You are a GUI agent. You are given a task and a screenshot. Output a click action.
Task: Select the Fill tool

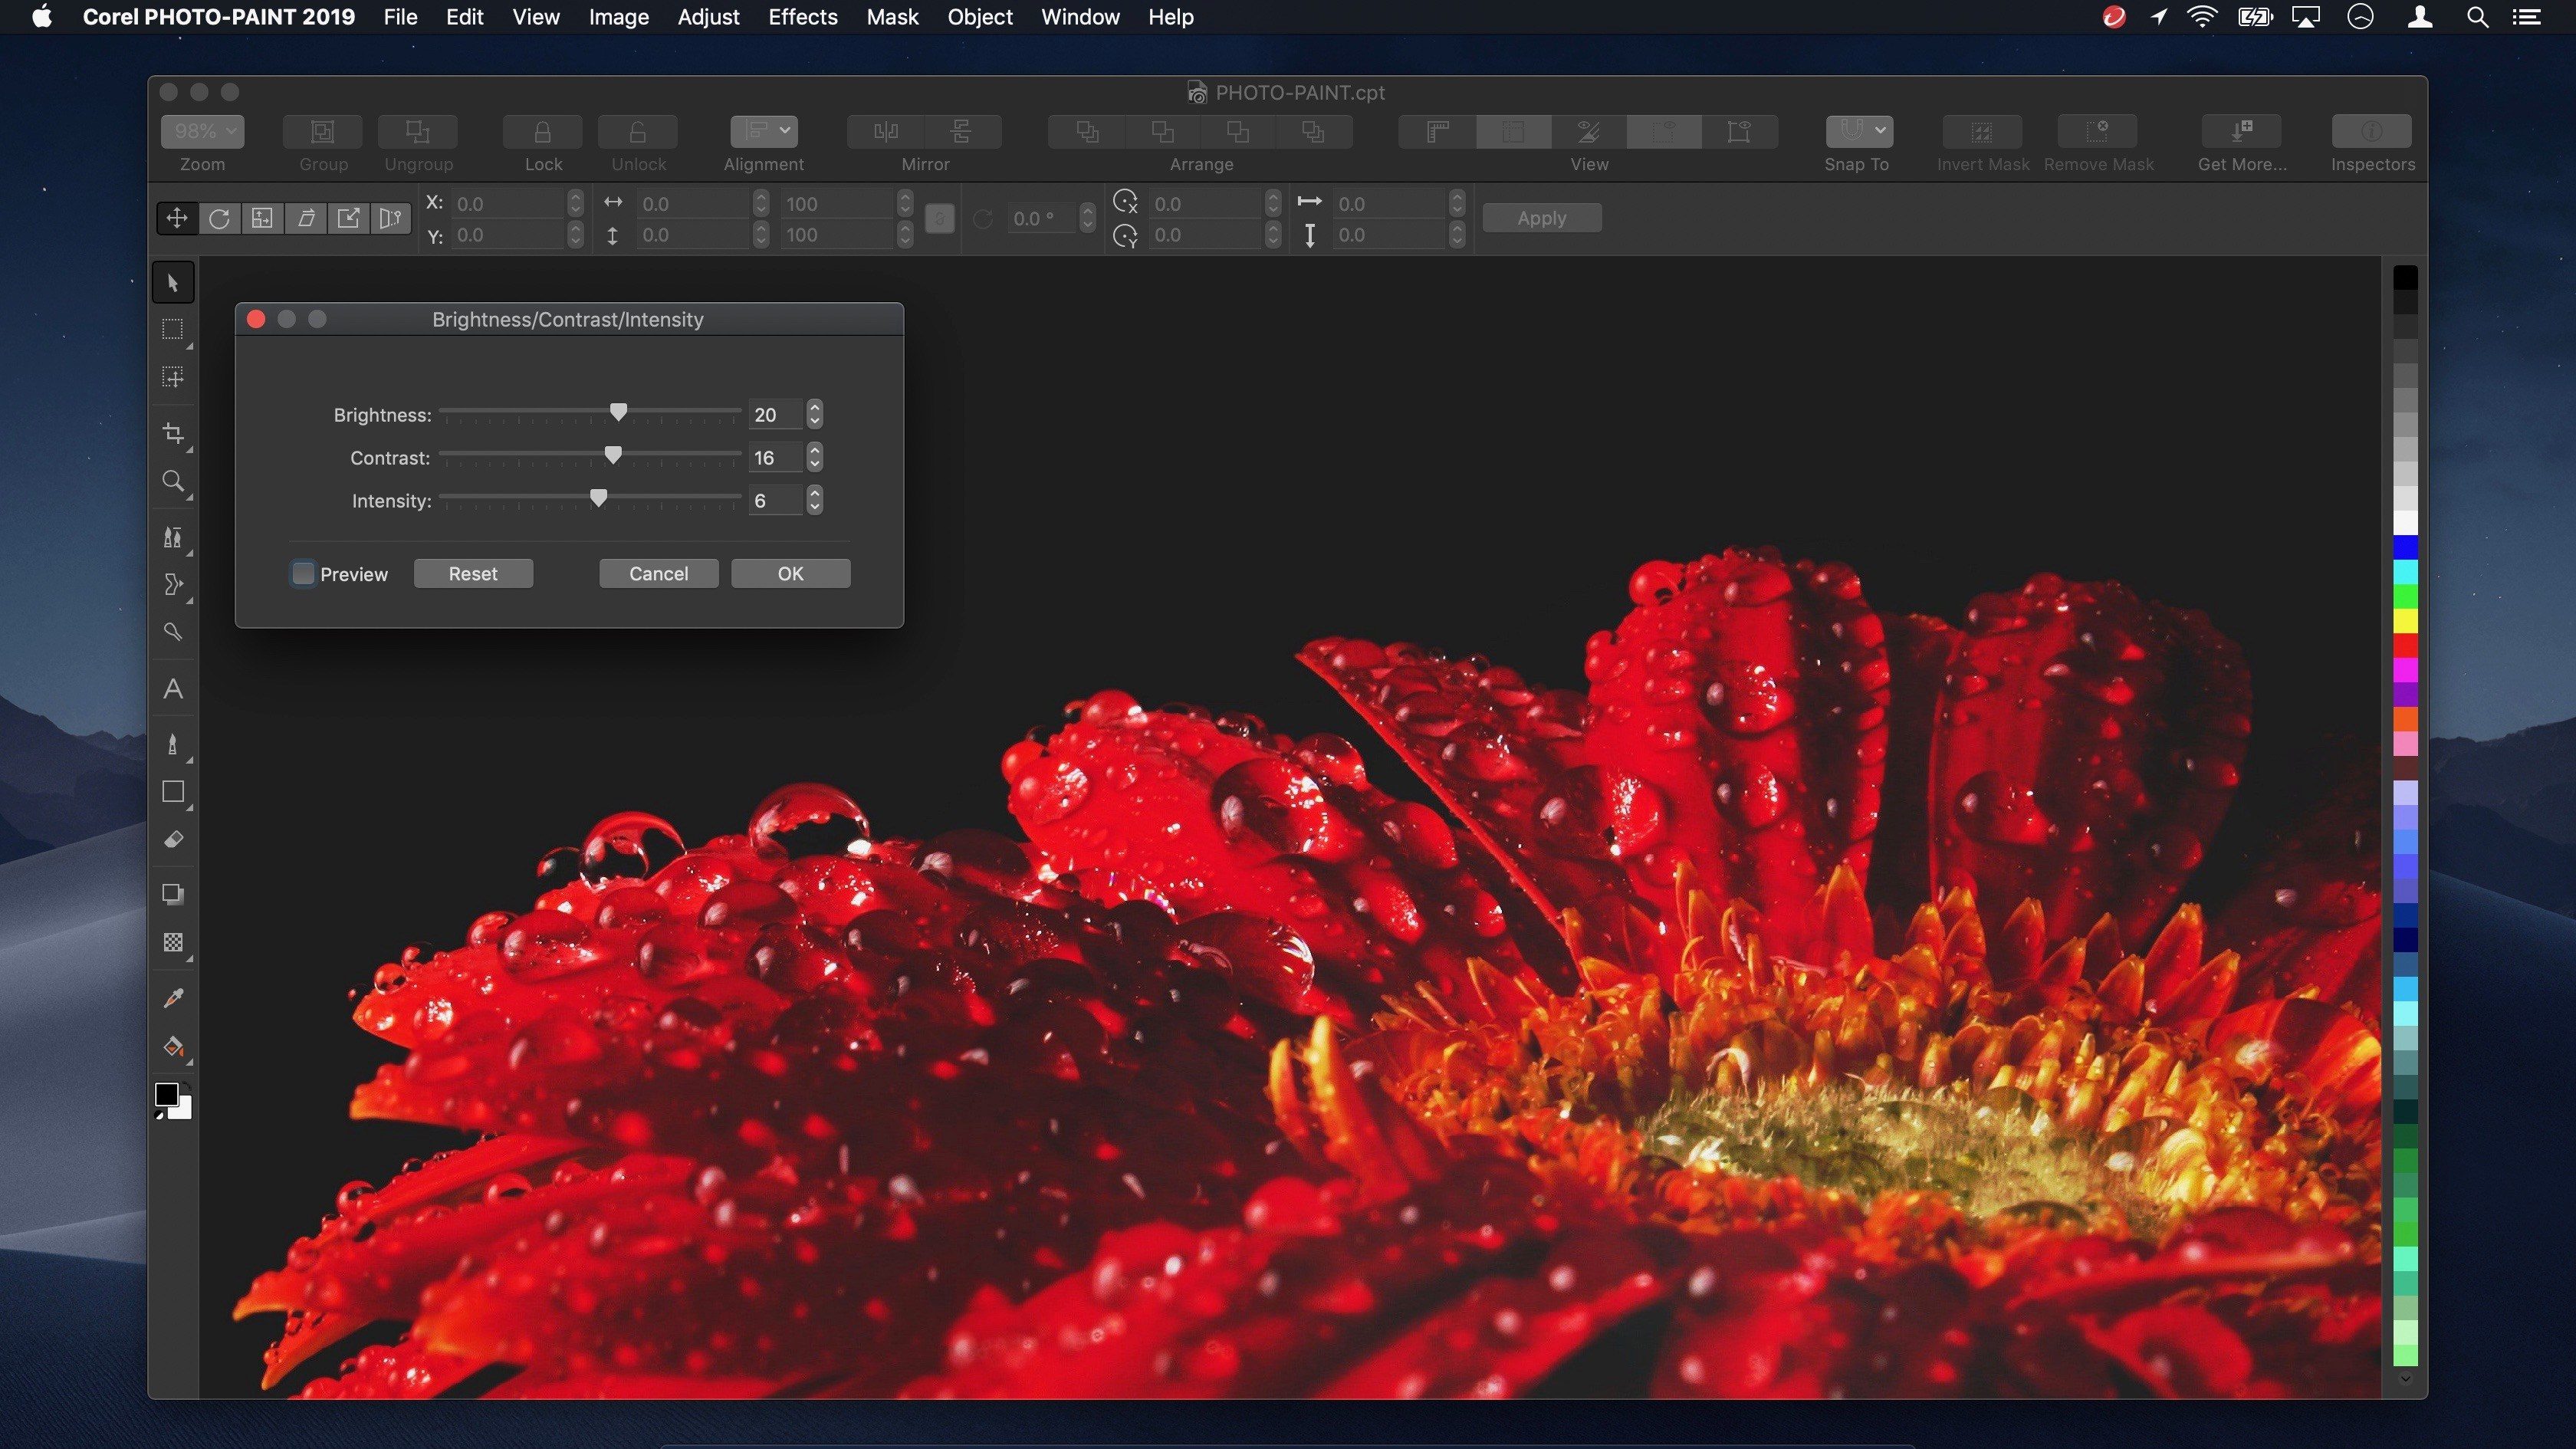pyautogui.click(x=173, y=1047)
